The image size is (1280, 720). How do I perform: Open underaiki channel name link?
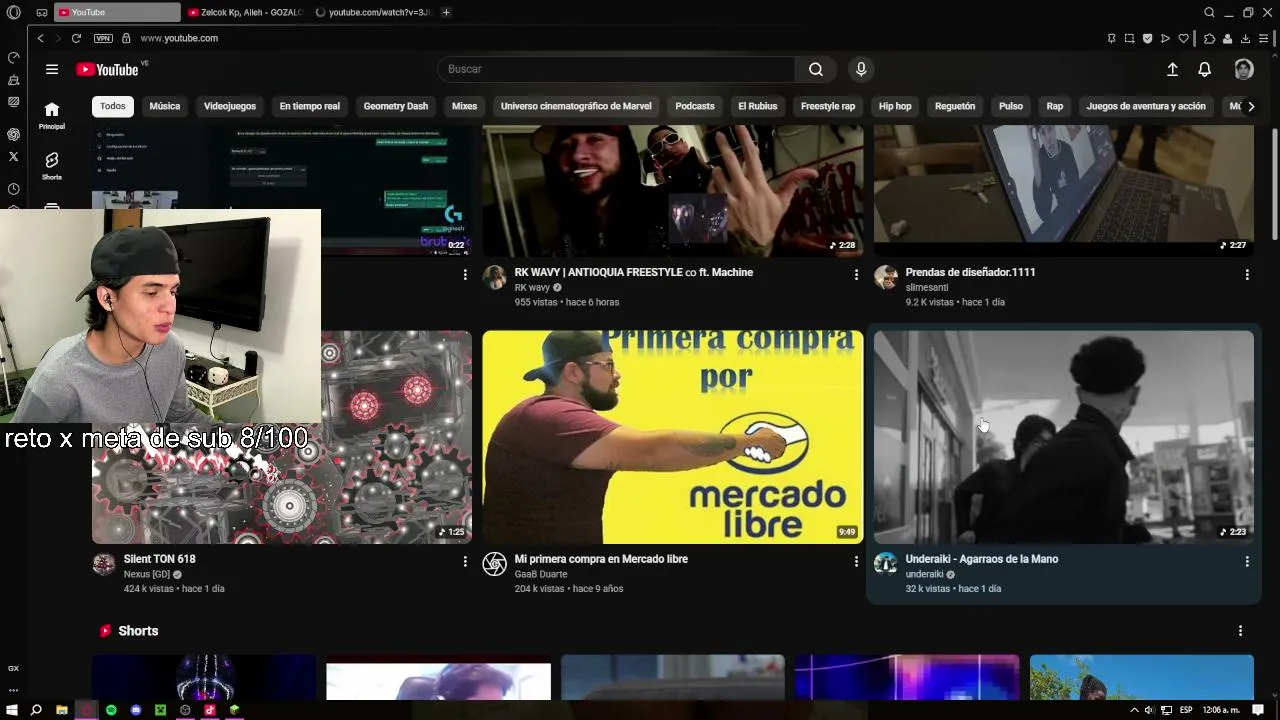pyautogui.click(x=925, y=575)
